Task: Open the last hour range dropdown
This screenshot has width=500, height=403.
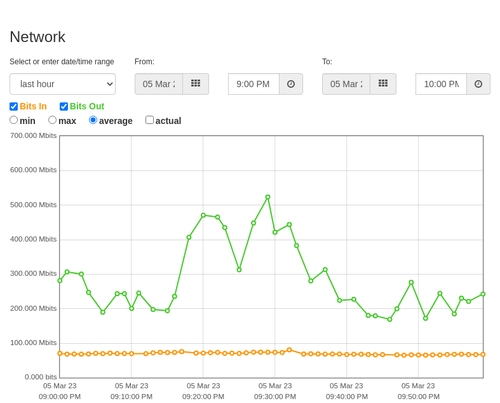Action: tap(63, 84)
